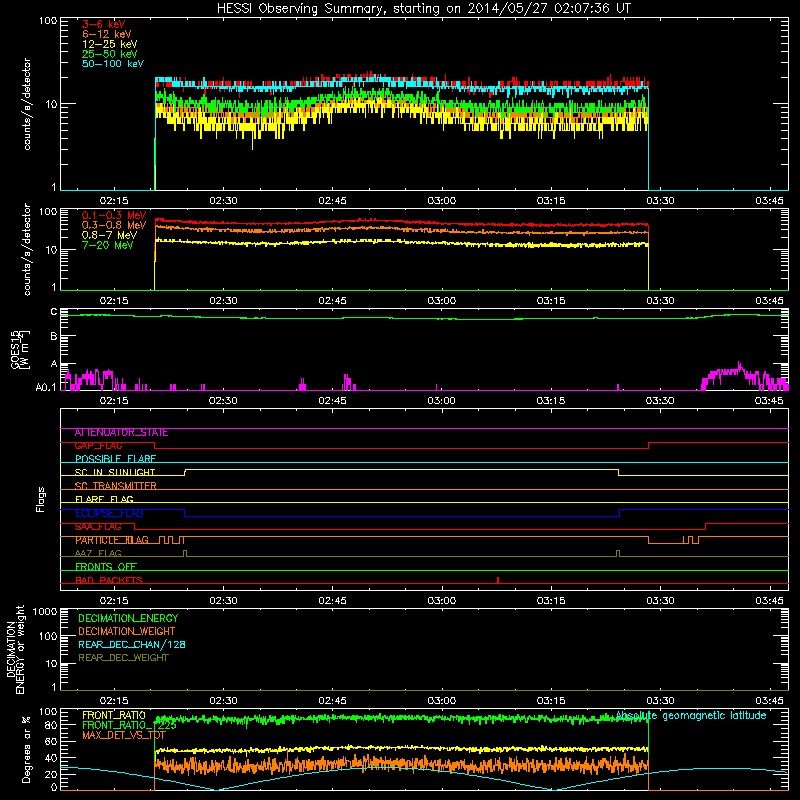Click the REAR_DEC_CHAN/128 legend label
The image size is (800, 800).
tap(132, 645)
